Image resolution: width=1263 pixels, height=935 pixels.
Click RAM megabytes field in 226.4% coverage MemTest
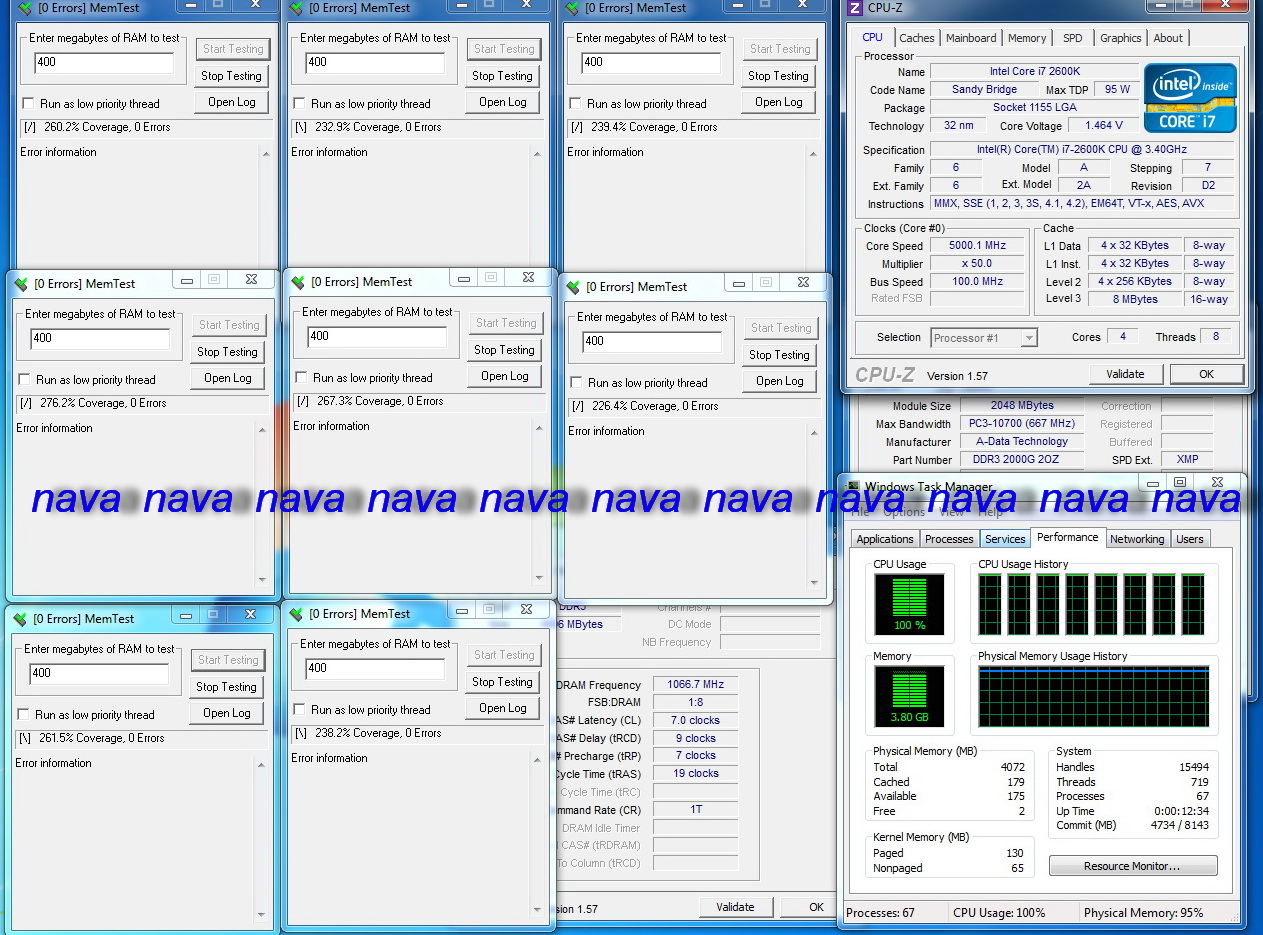click(x=652, y=341)
